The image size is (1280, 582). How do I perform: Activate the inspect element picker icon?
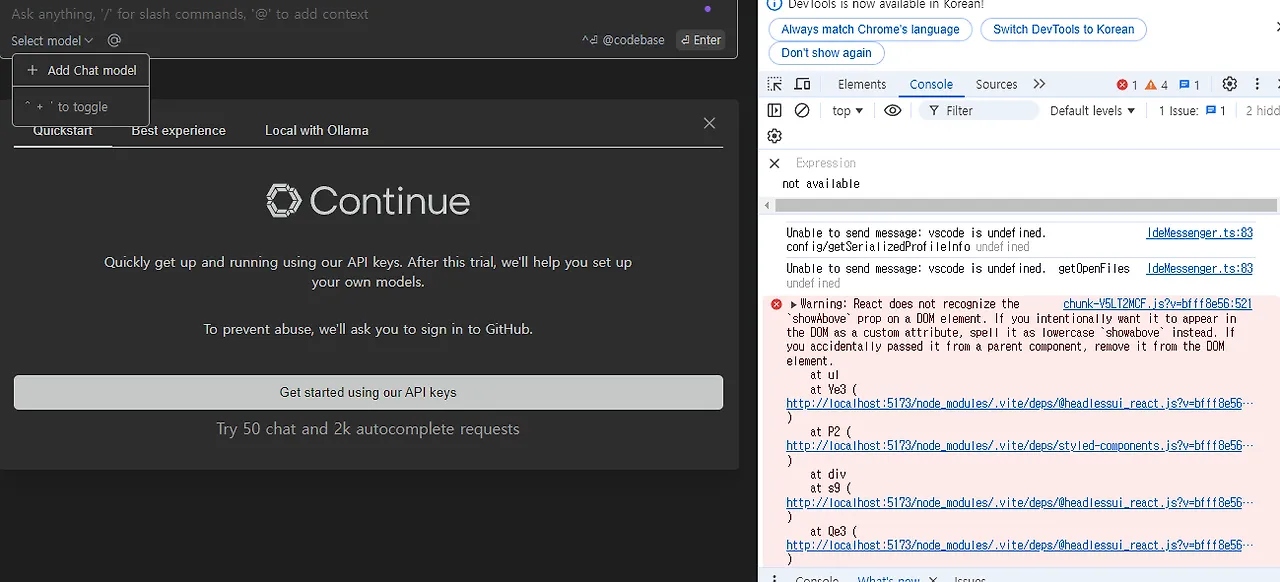click(x=775, y=84)
